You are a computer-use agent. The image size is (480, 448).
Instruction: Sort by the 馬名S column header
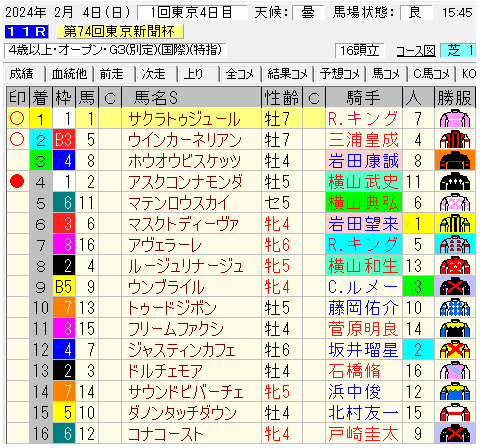(191, 98)
